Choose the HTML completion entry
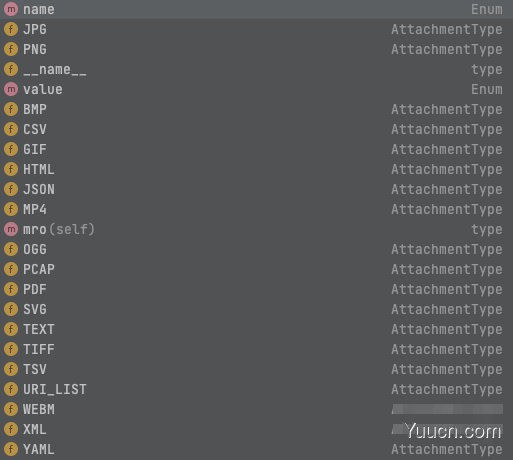 click(x=256, y=169)
